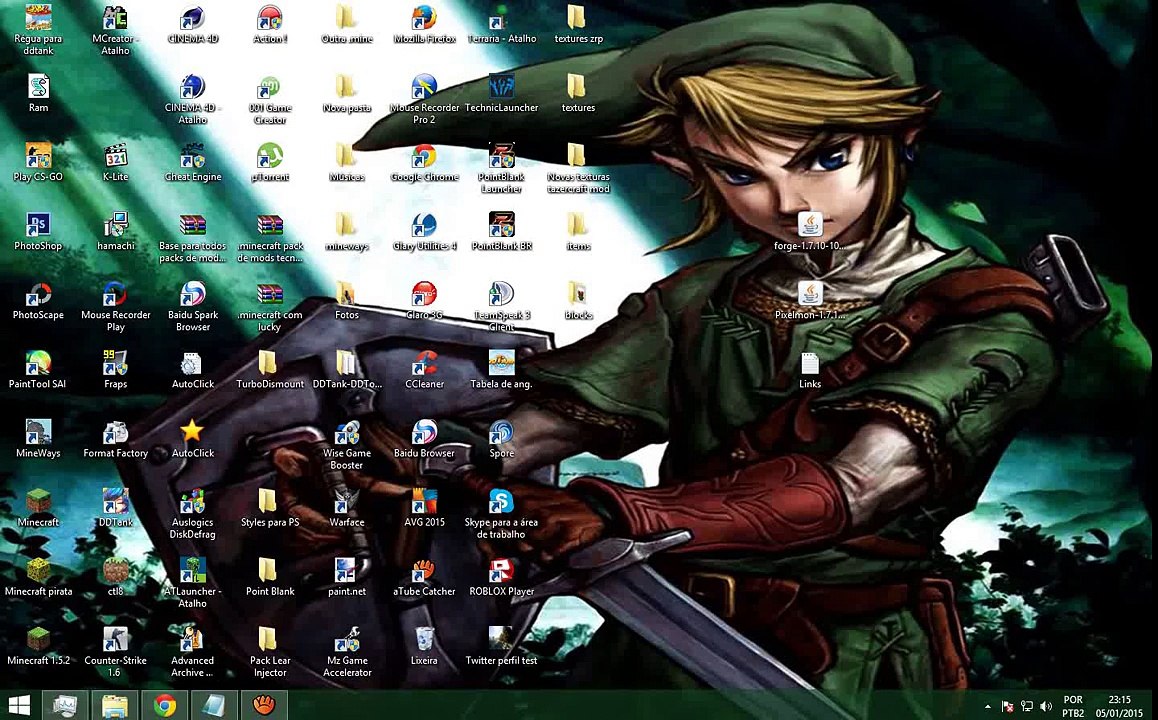Open the hamachi shortcut

pos(115,224)
